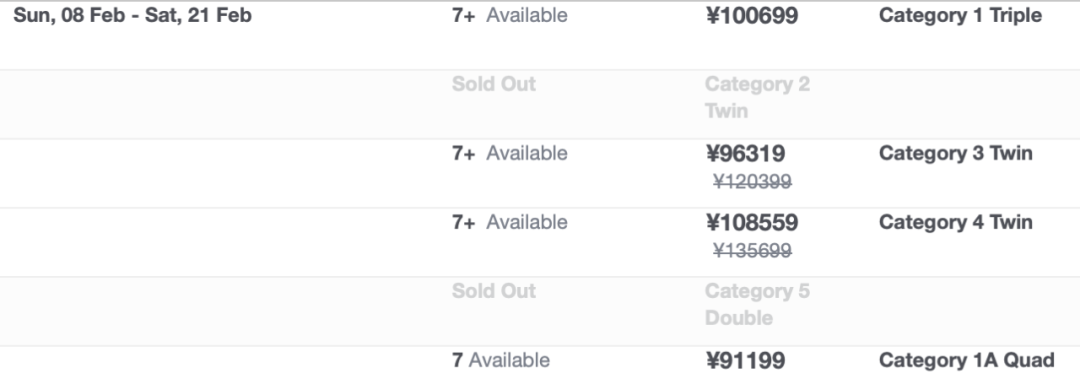The width and height of the screenshot is (1080, 390).
Task: Click the Category 1 Triple room label
Action: click(960, 15)
